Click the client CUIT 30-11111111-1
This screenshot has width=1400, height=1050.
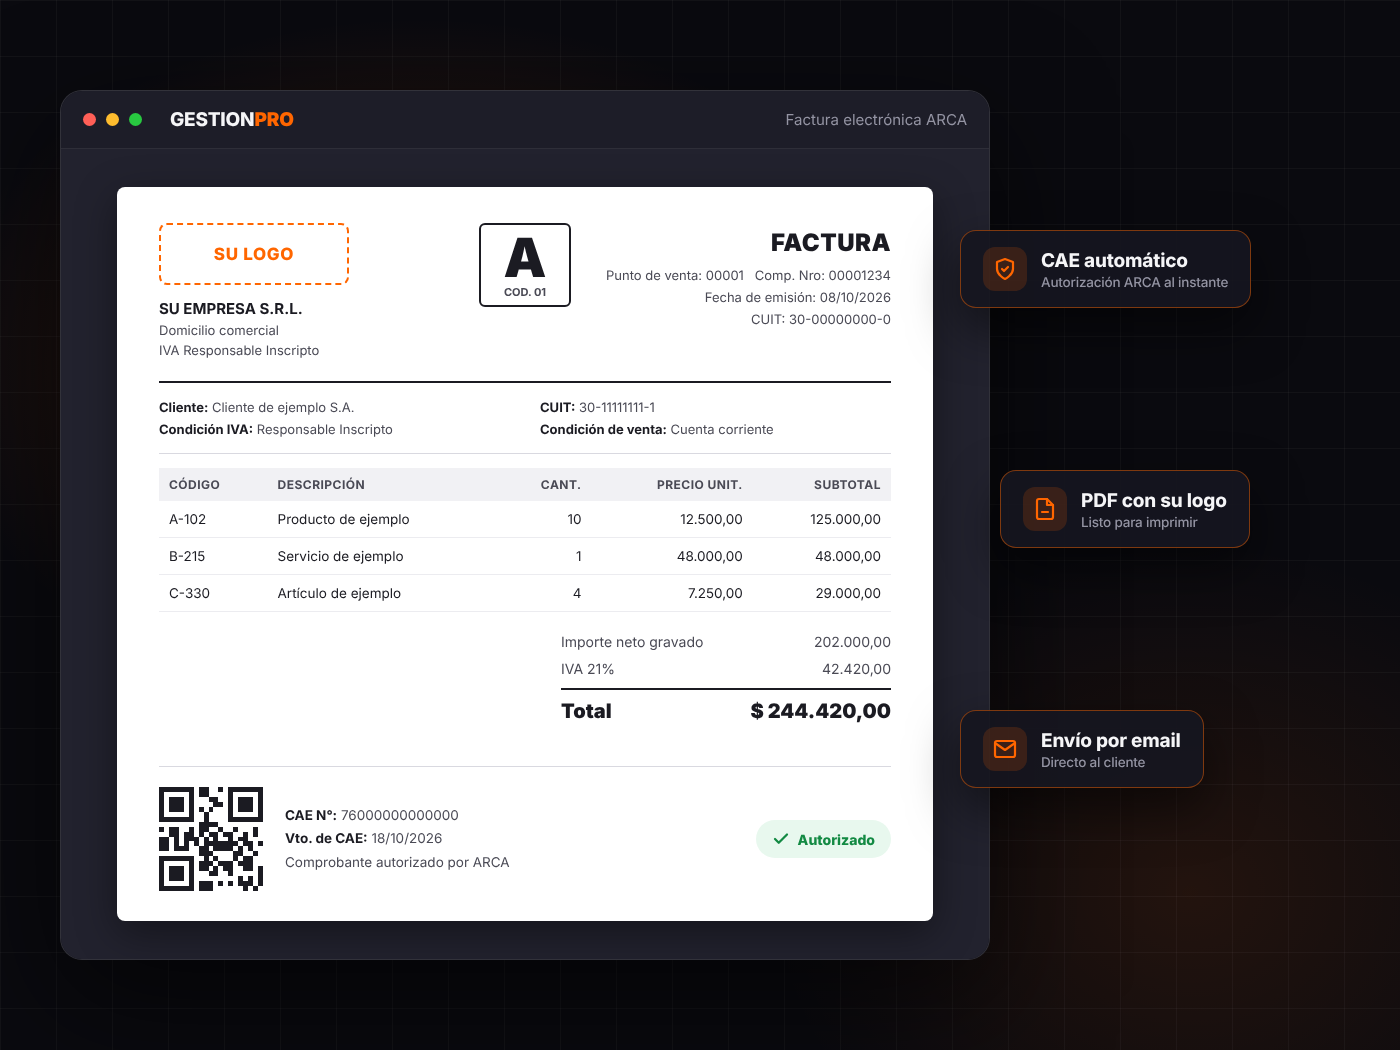click(617, 408)
